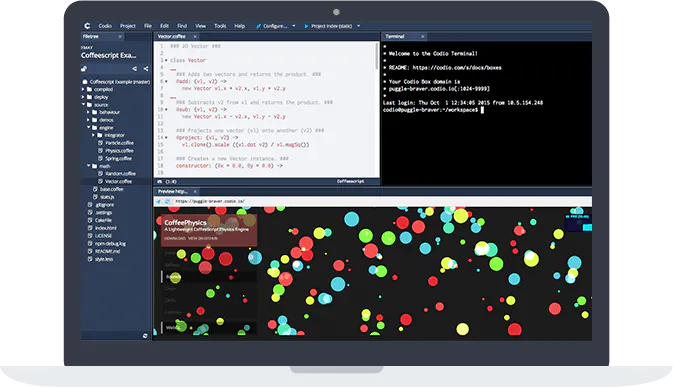The image size is (673, 387).
Task: Collapse the math folder
Action: (x=89, y=166)
